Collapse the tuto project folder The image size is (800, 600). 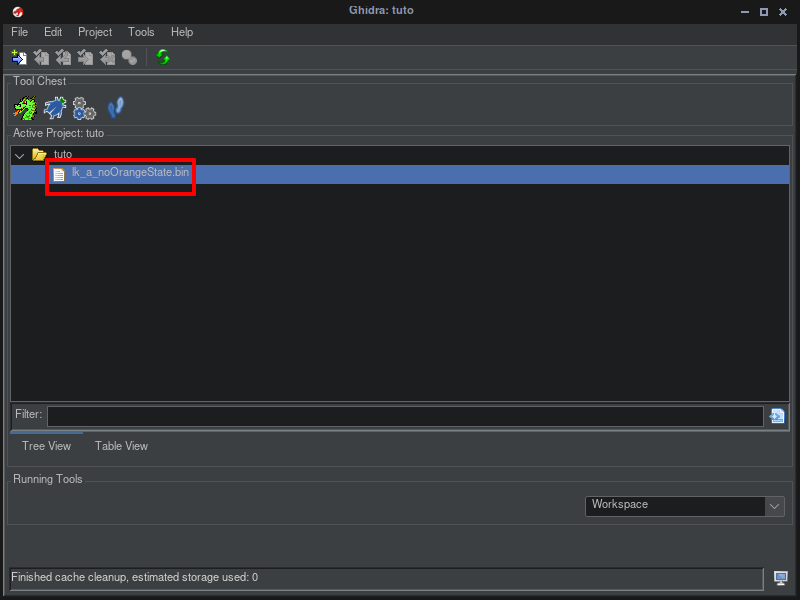pyautogui.click(x=19, y=156)
